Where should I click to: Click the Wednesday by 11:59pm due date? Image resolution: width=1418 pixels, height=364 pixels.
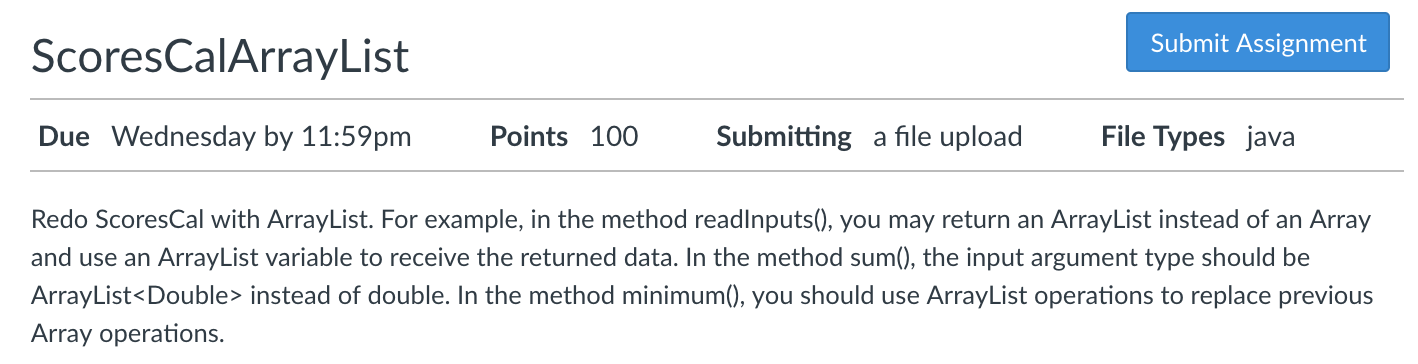coord(262,137)
